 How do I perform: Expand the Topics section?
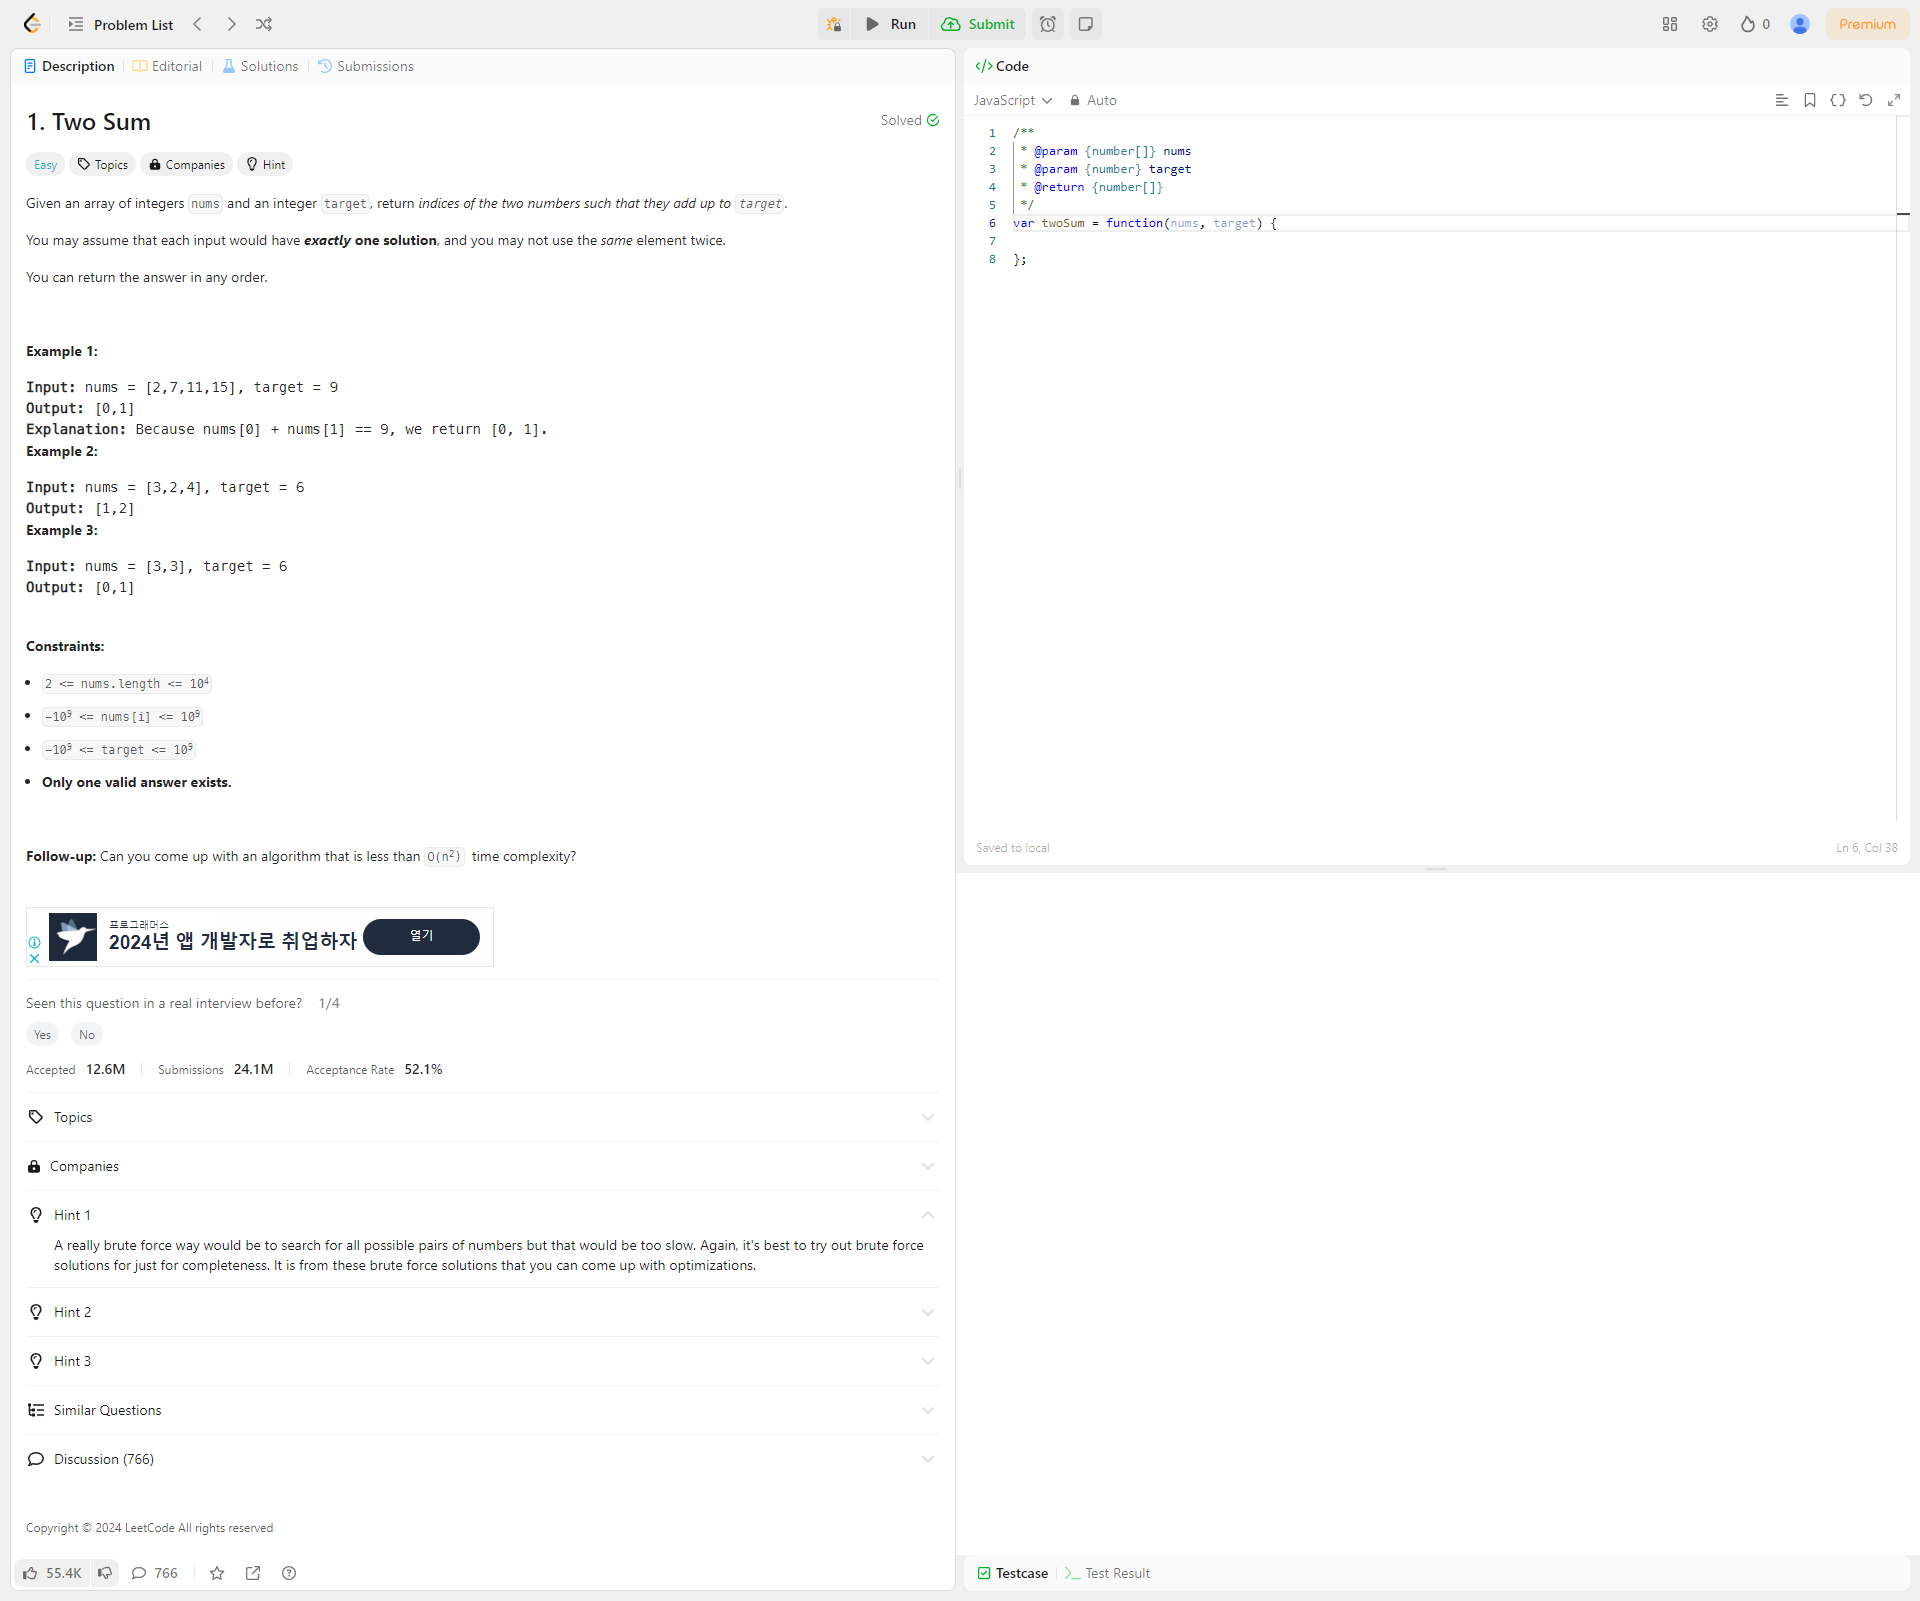point(482,1117)
